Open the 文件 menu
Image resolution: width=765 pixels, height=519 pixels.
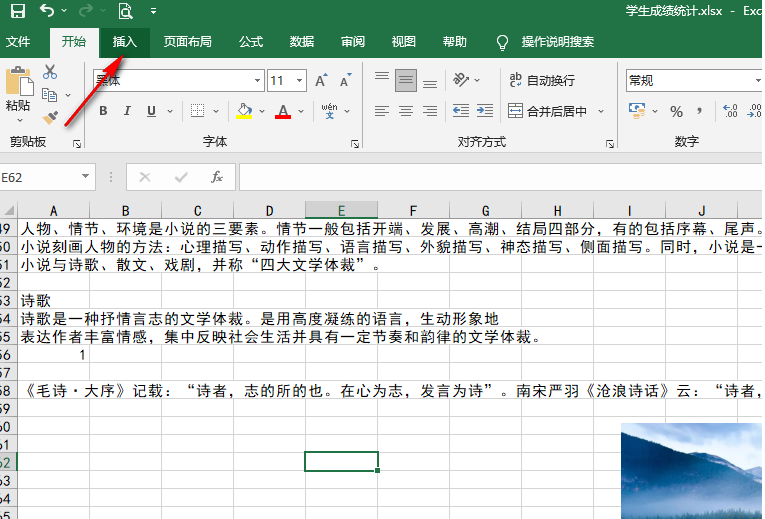click(x=18, y=42)
